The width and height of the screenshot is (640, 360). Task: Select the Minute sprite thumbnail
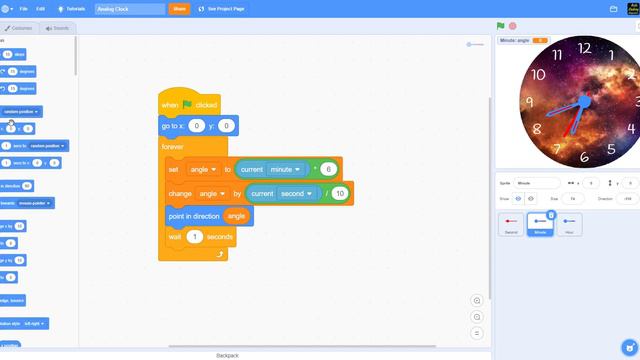540,224
